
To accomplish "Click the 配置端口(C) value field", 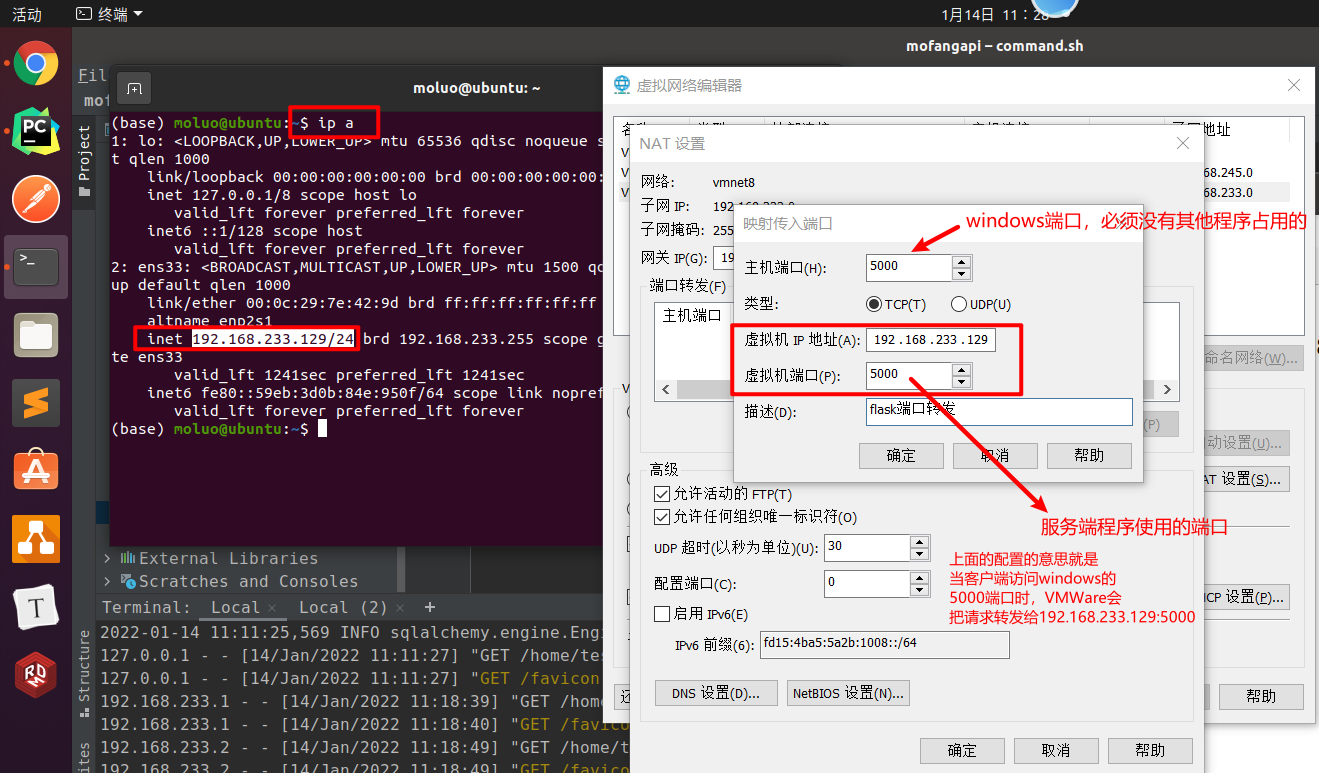I will click(x=867, y=582).
